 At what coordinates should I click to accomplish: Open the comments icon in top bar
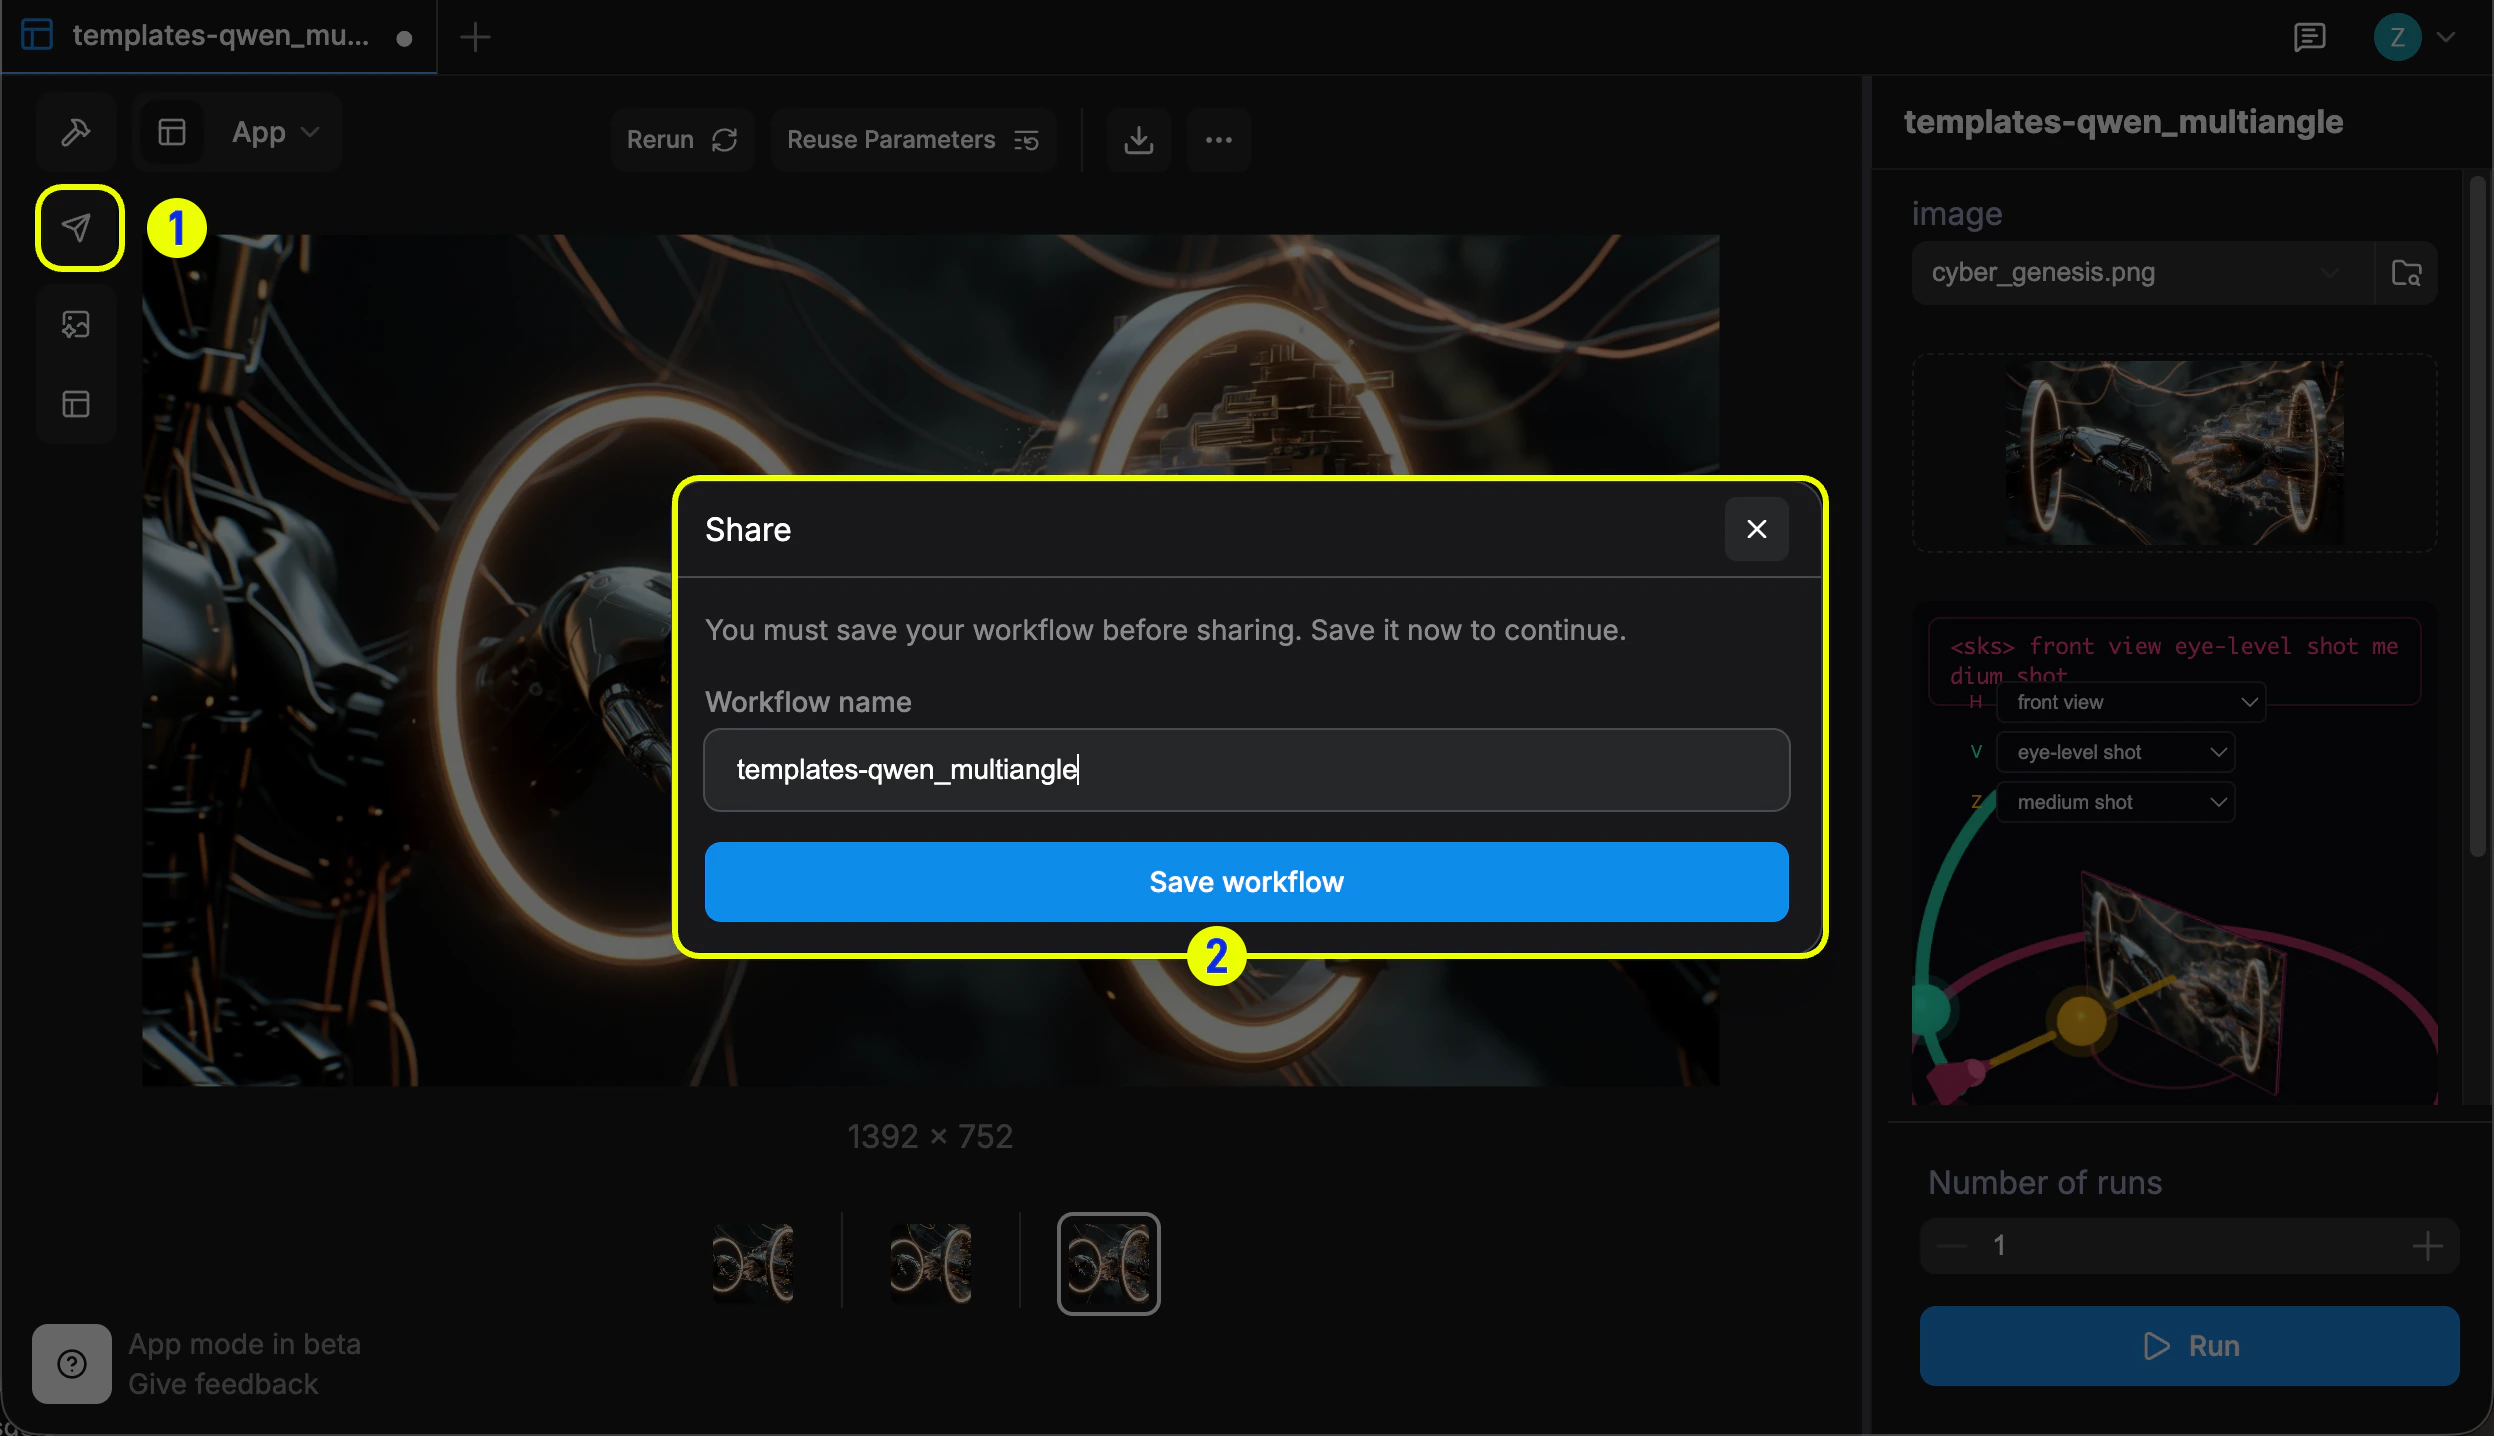(x=2310, y=37)
